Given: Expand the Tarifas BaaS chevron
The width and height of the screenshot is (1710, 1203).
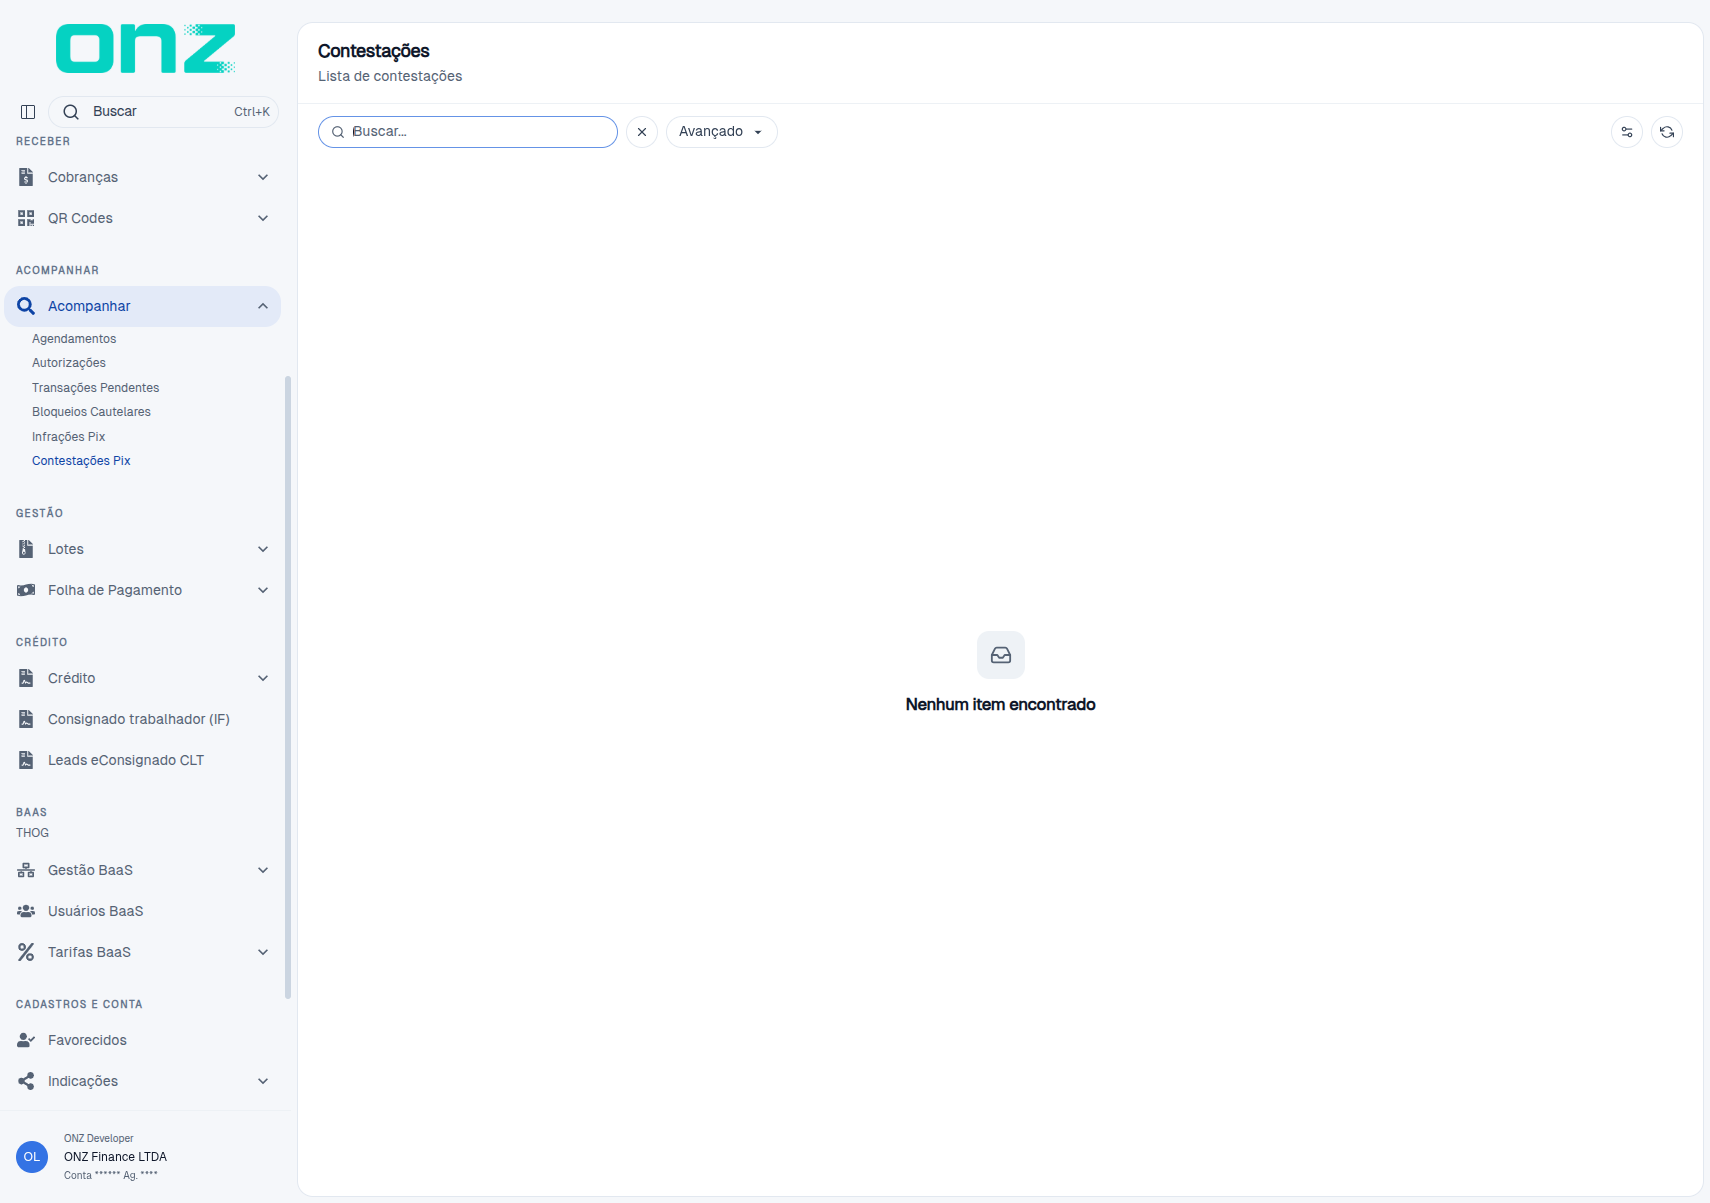Looking at the screenshot, I should (263, 952).
